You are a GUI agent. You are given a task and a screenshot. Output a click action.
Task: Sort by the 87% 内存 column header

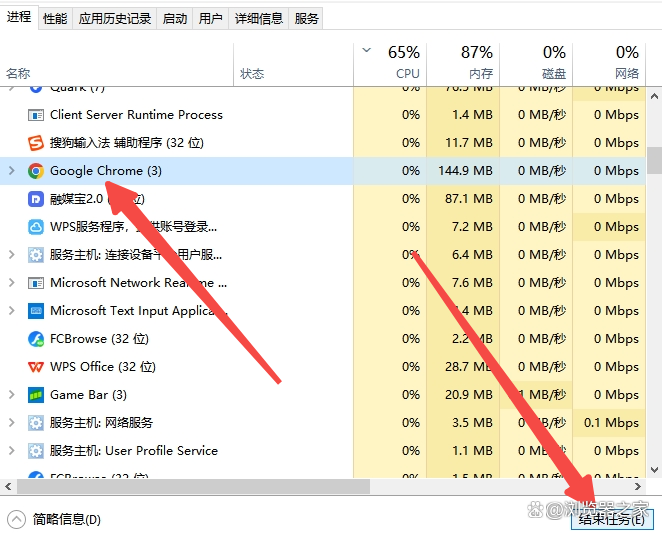click(463, 65)
